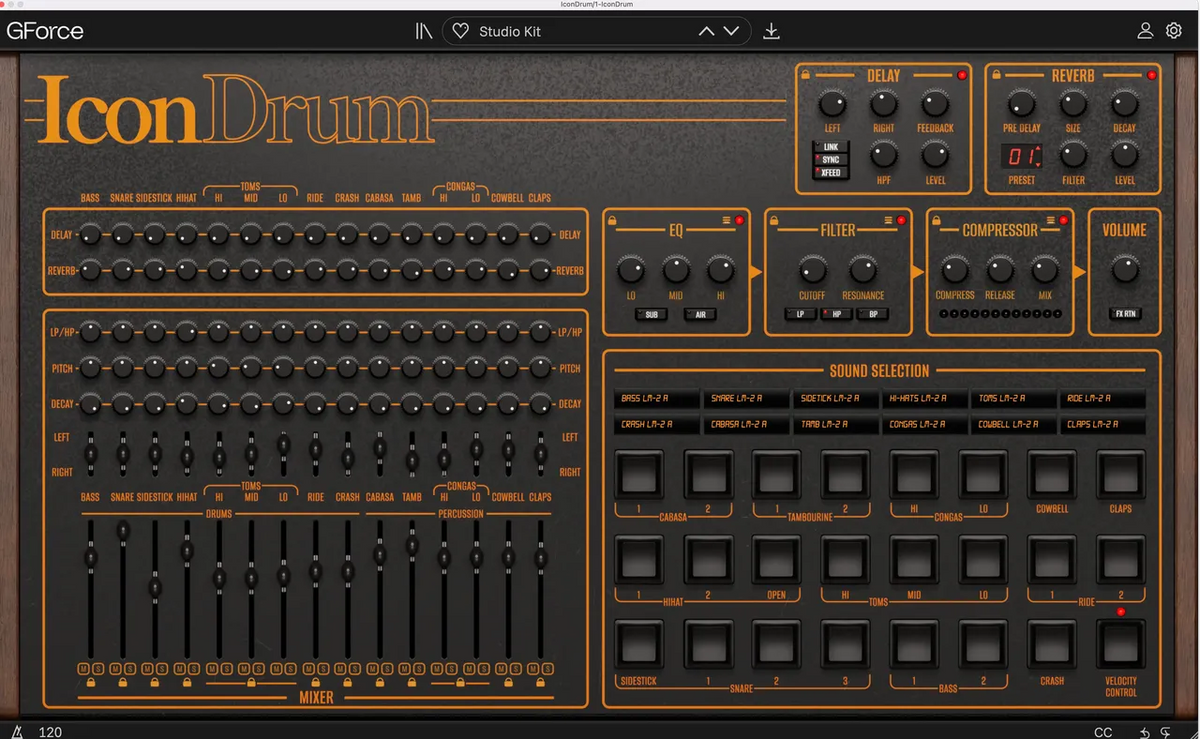Viewport: 1200px width, 739px height.
Task: Enable the EQ SUB switch
Action: pos(651,314)
